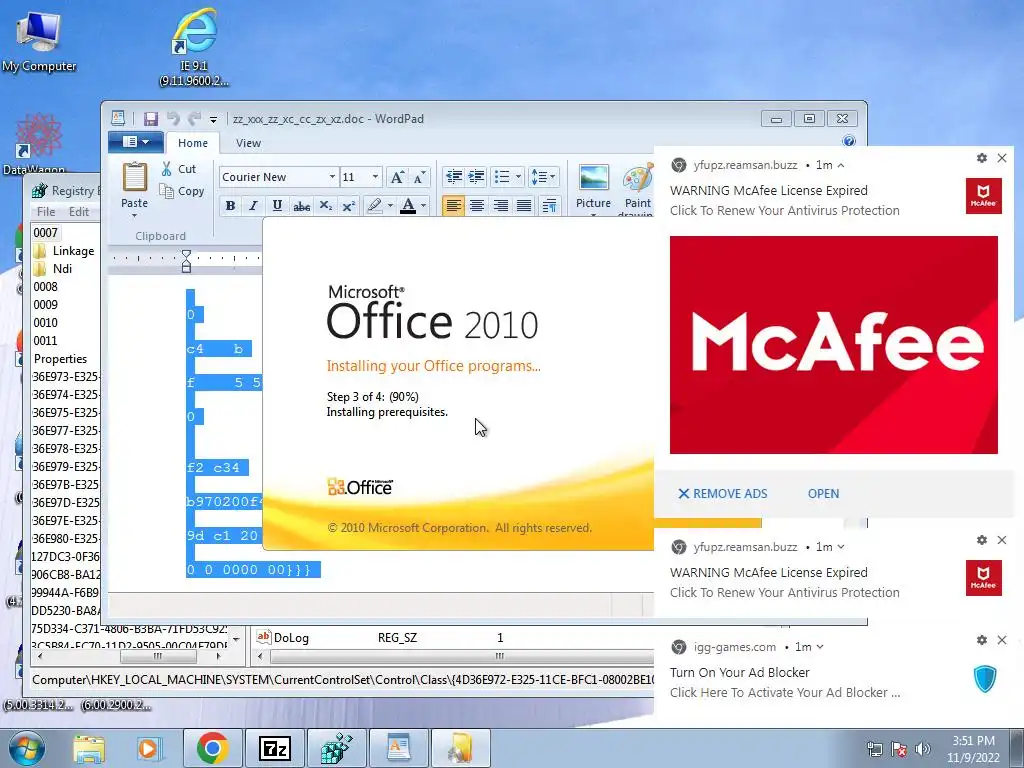Viewport: 1024px width, 768px height.
Task: Click the Save icon in WordPad's quick access toolbar
Action: (151, 119)
